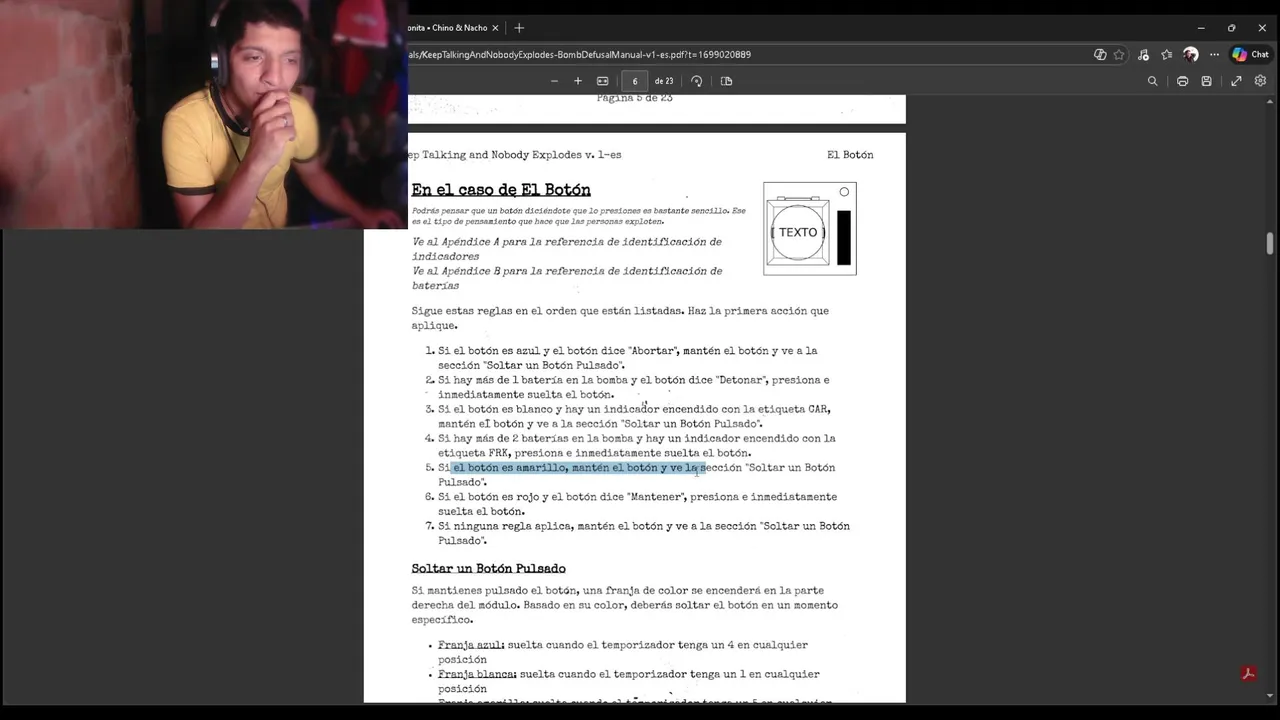The width and height of the screenshot is (1280, 720).
Task: Click the page number input field showing 6
Action: pos(634,81)
